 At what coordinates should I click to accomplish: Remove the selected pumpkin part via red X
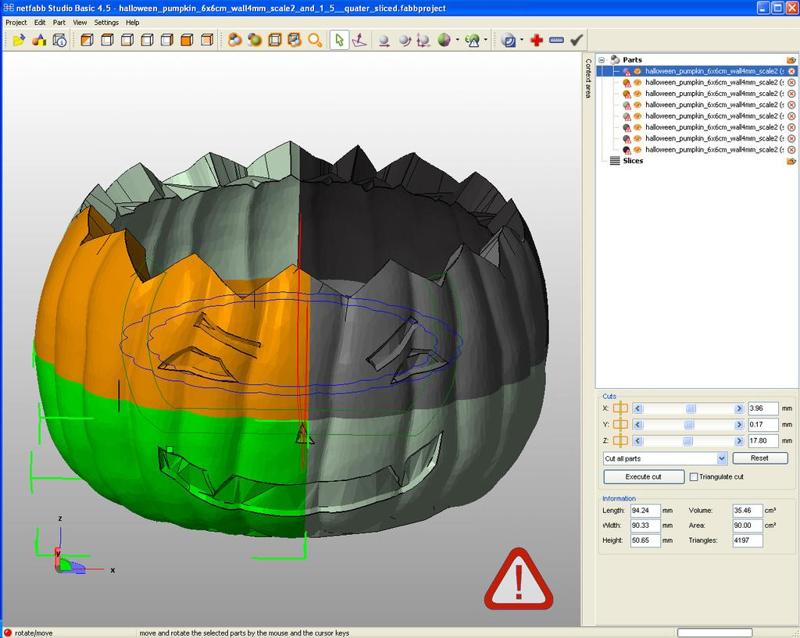point(791,71)
